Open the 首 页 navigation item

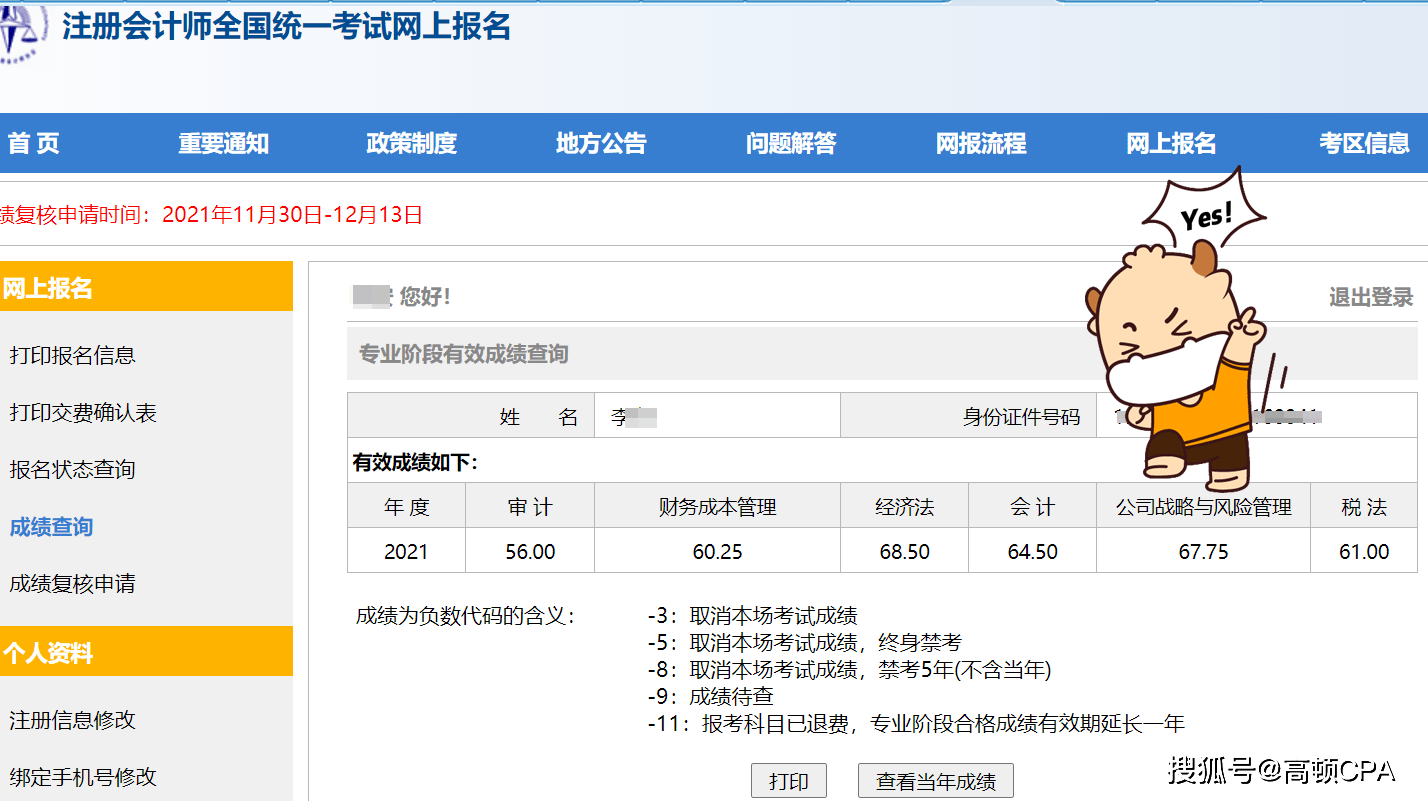pos(33,144)
